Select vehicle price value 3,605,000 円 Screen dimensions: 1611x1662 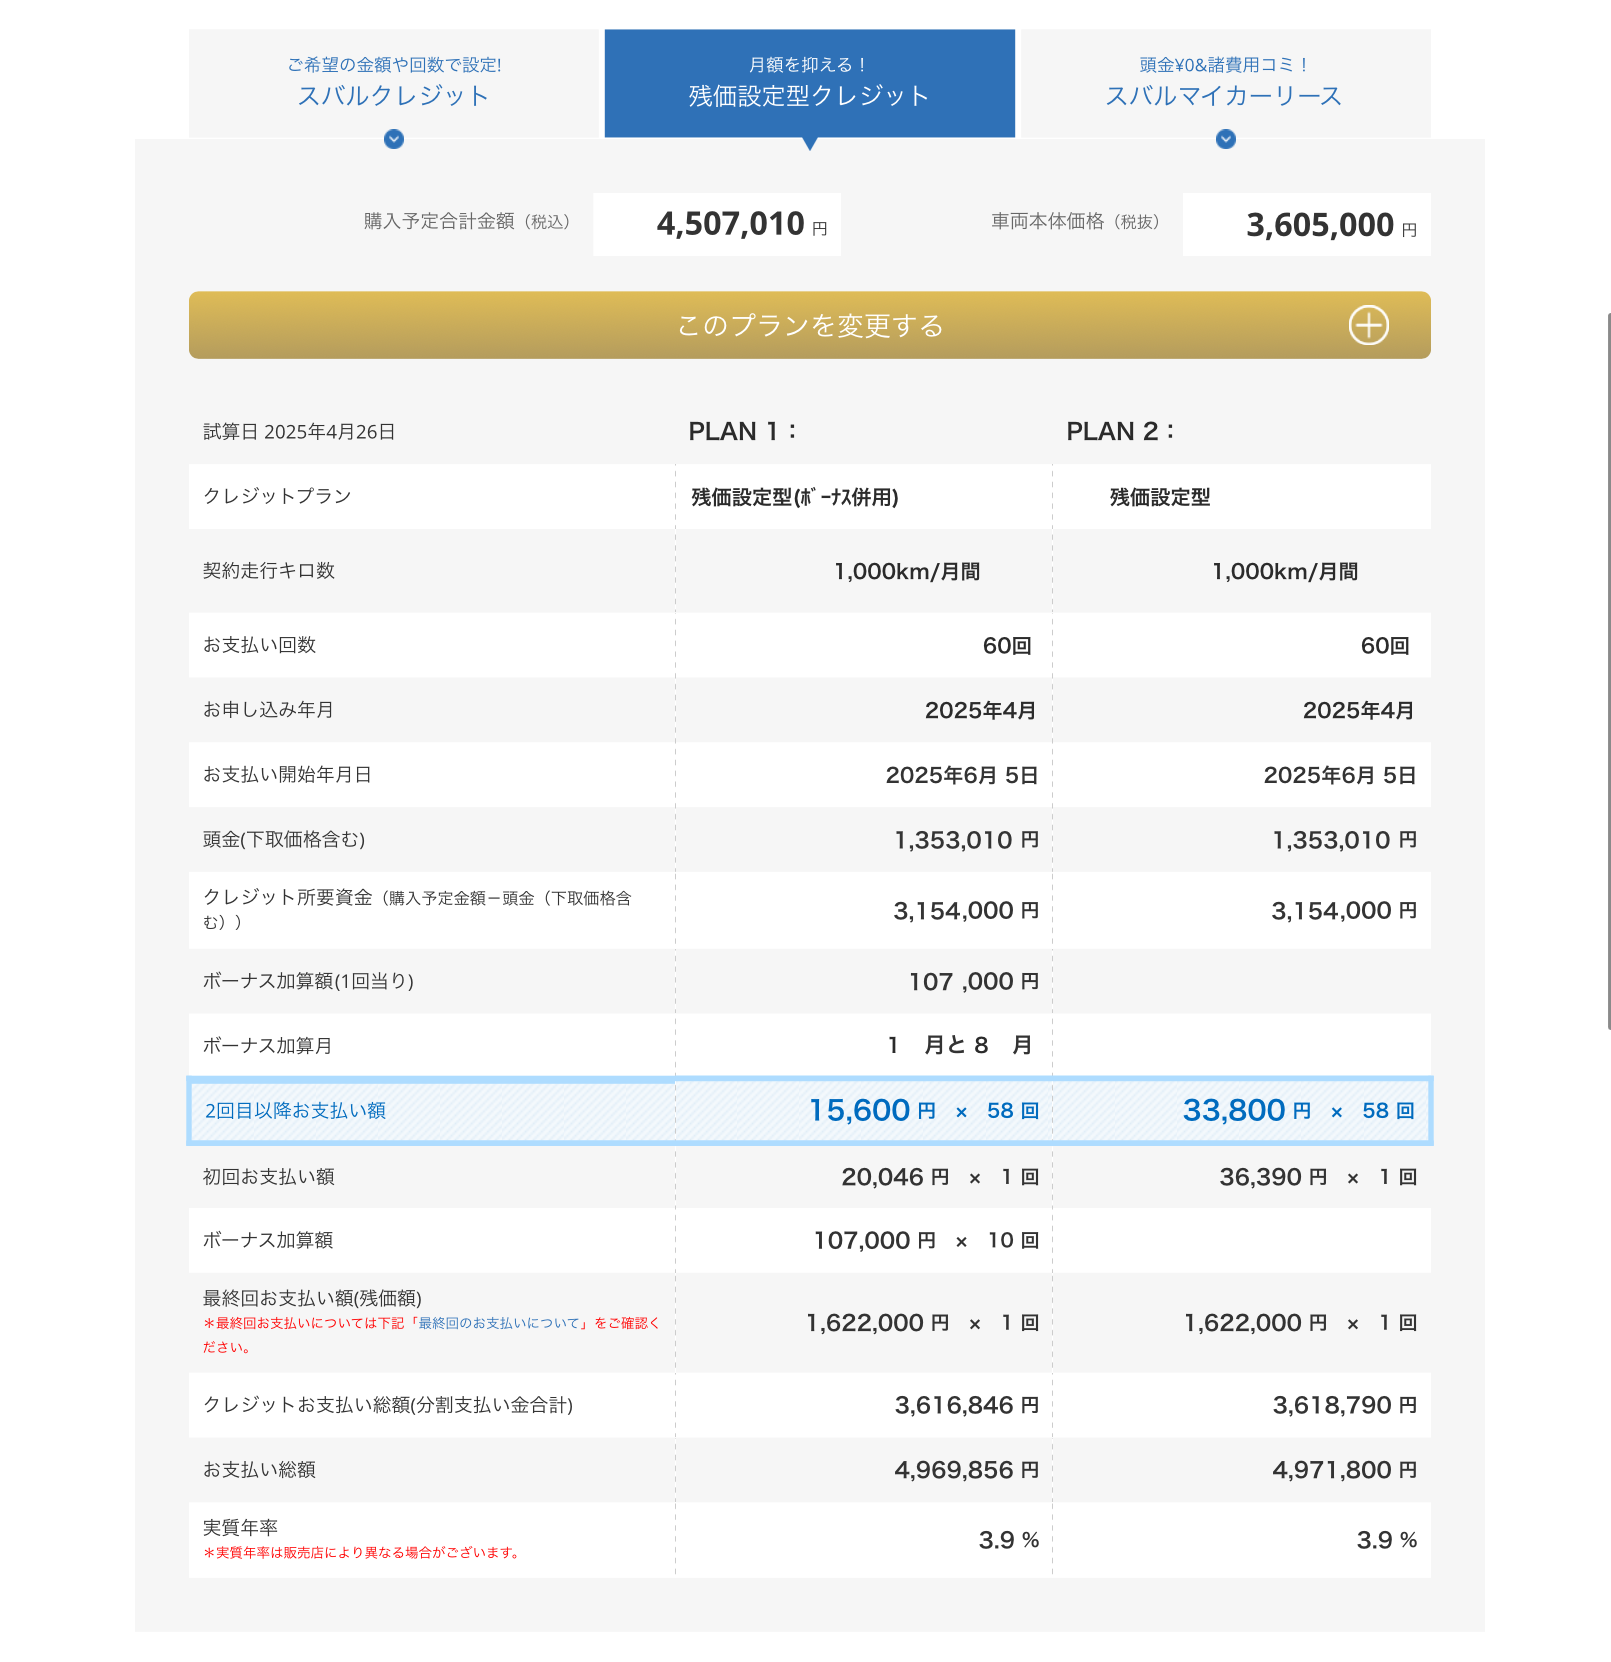1331,225
